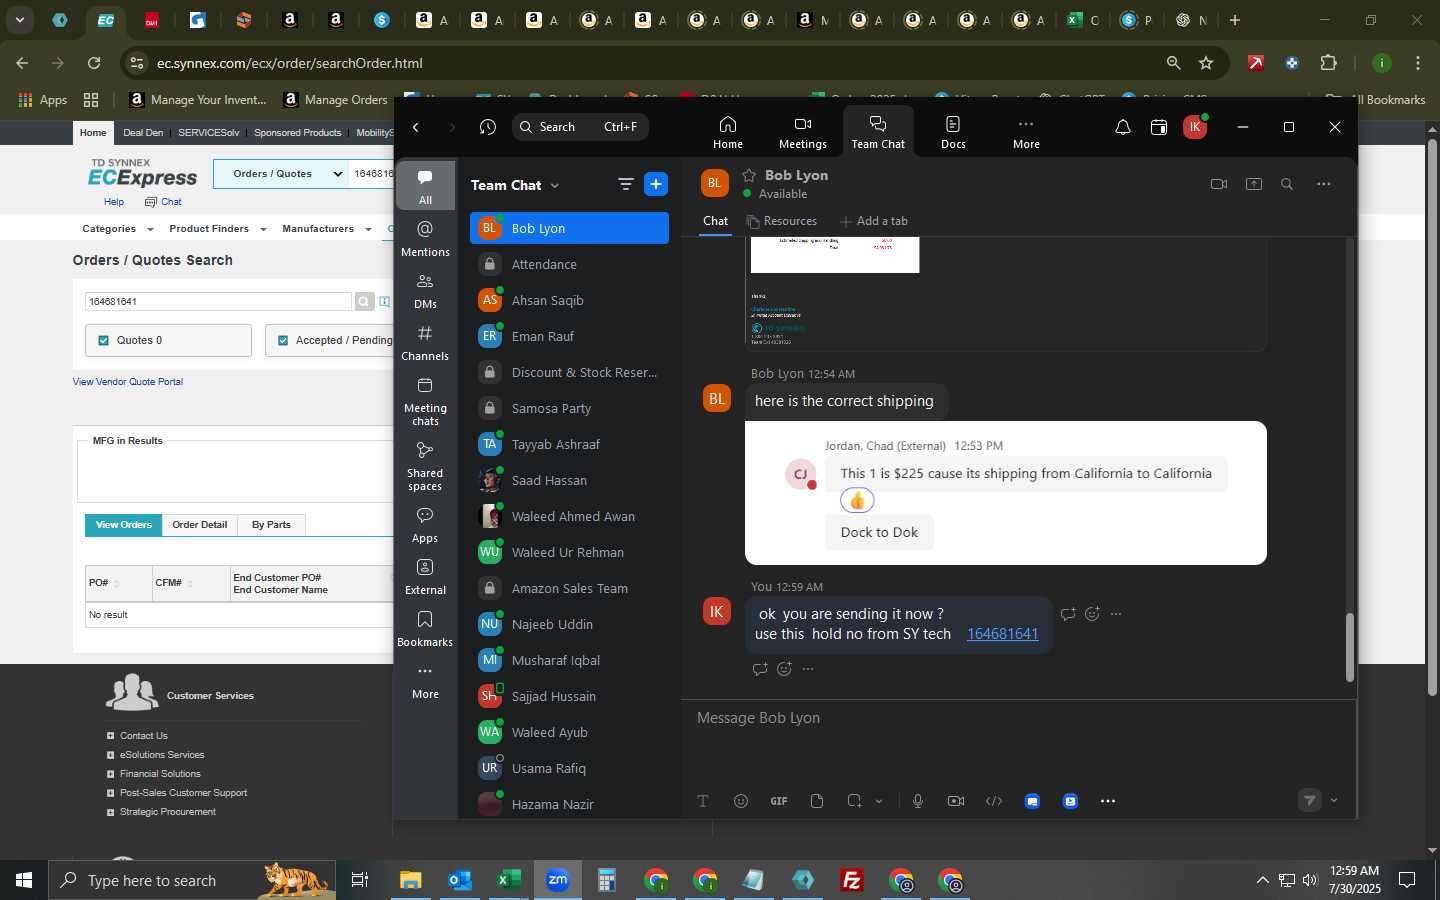Toggle the Quotes 0 checkbox

pos(104,340)
